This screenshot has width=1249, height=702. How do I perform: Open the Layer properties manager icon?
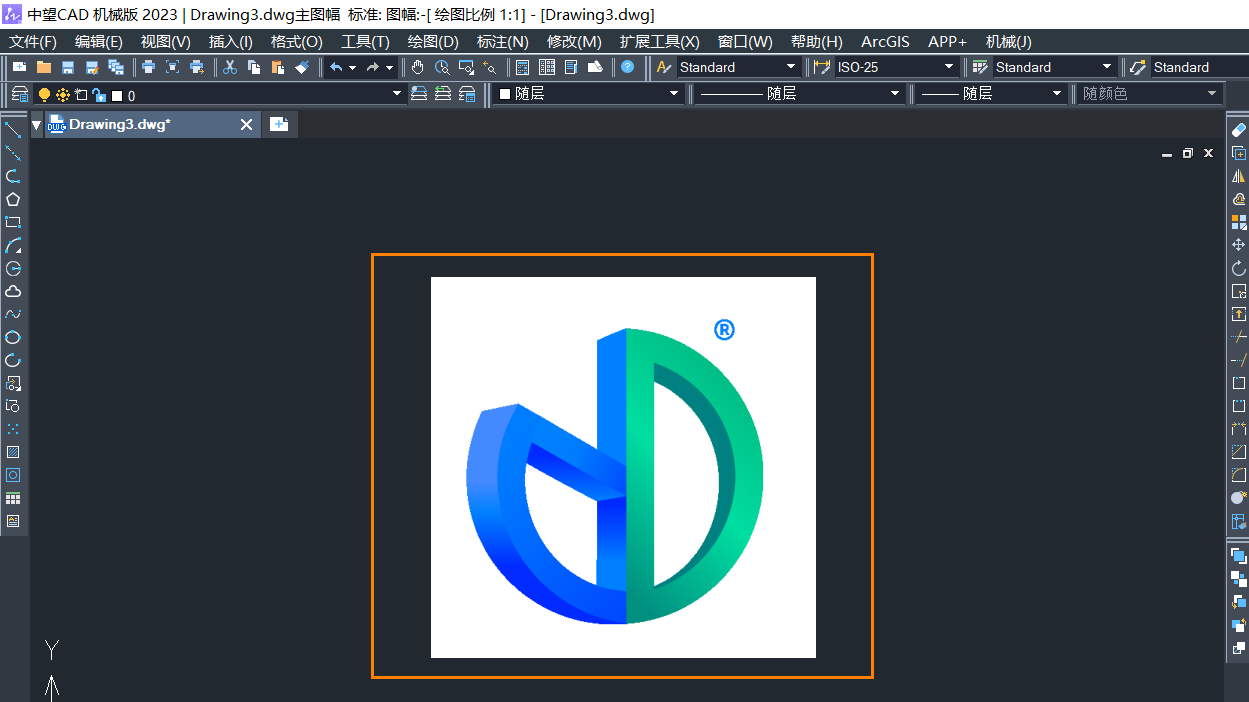tap(19, 94)
